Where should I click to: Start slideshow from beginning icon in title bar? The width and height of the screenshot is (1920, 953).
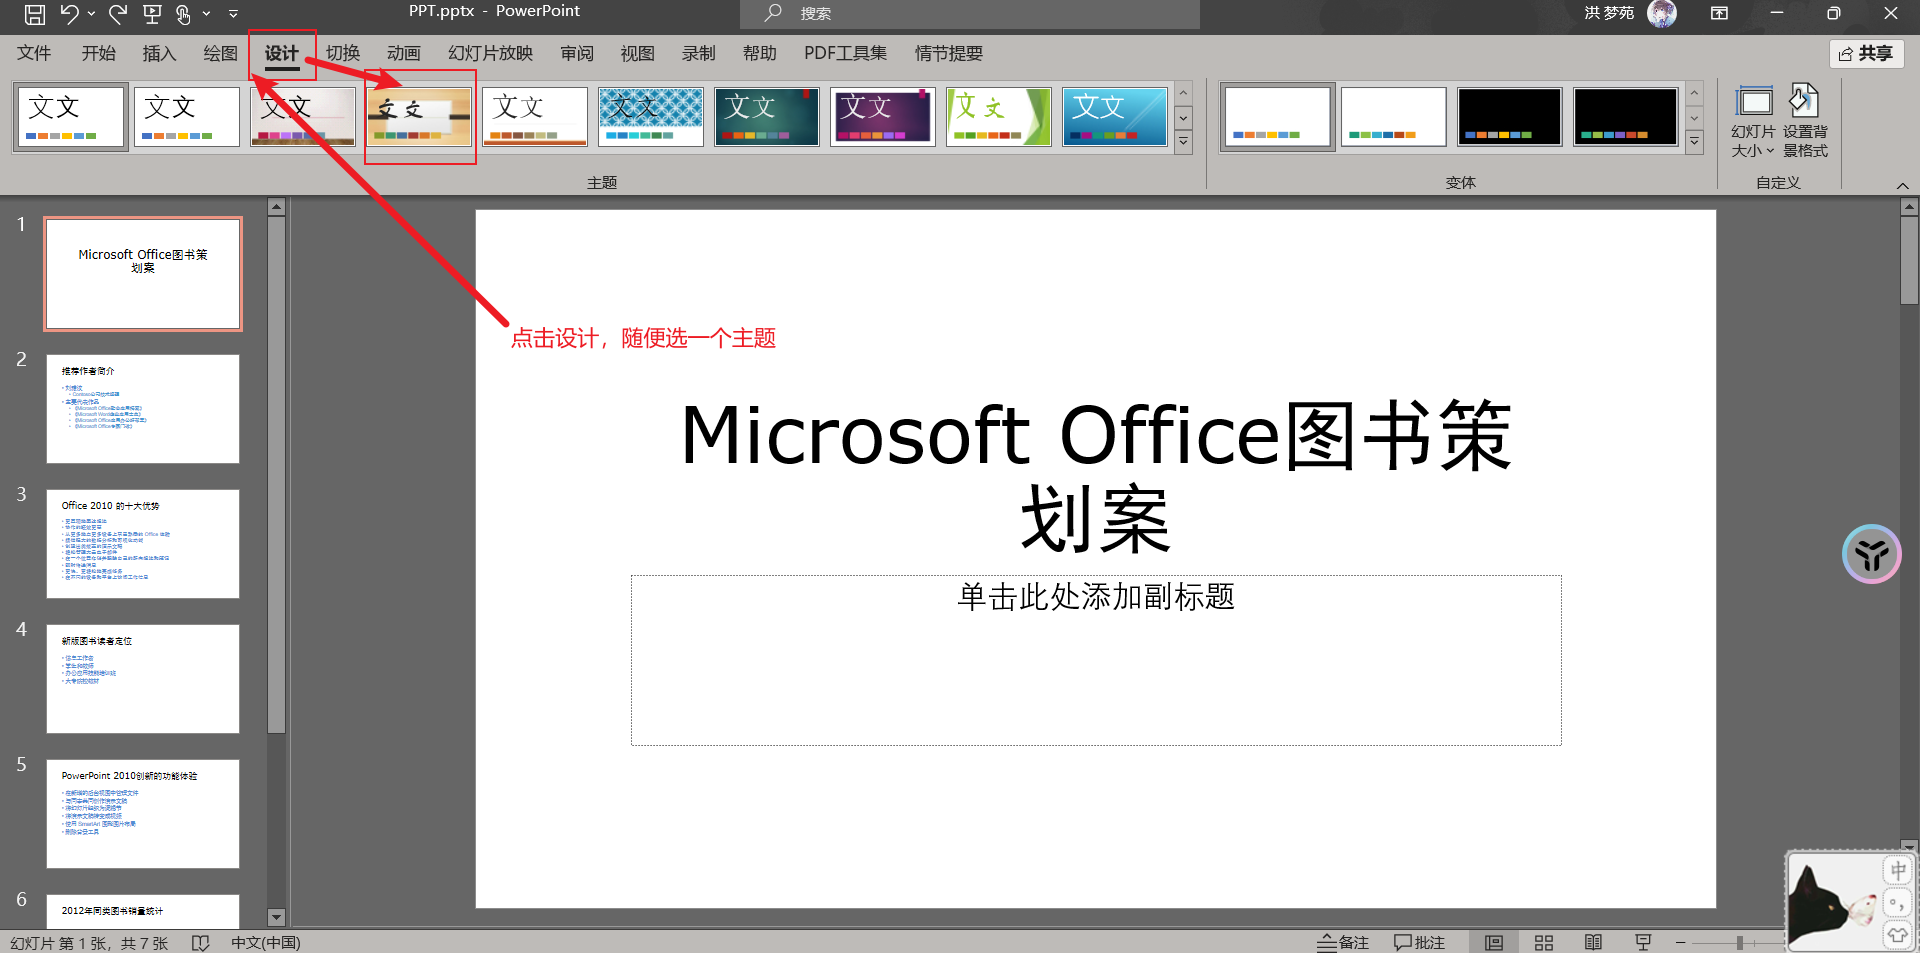click(x=152, y=14)
